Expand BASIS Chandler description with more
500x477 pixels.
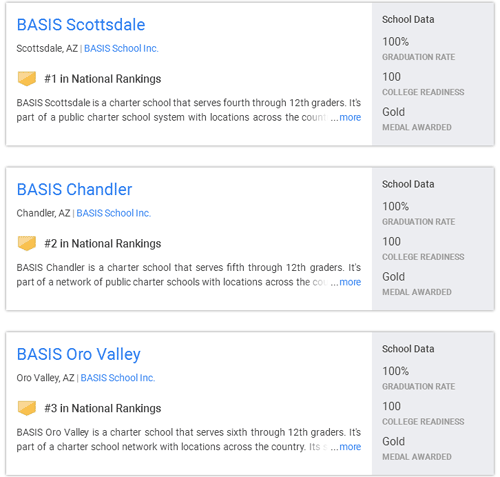coord(350,282)
